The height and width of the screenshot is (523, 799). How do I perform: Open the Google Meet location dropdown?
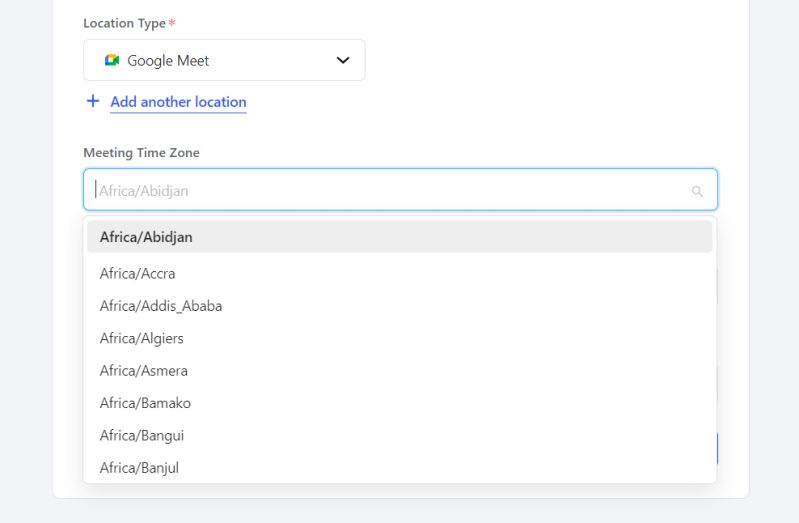224,60
